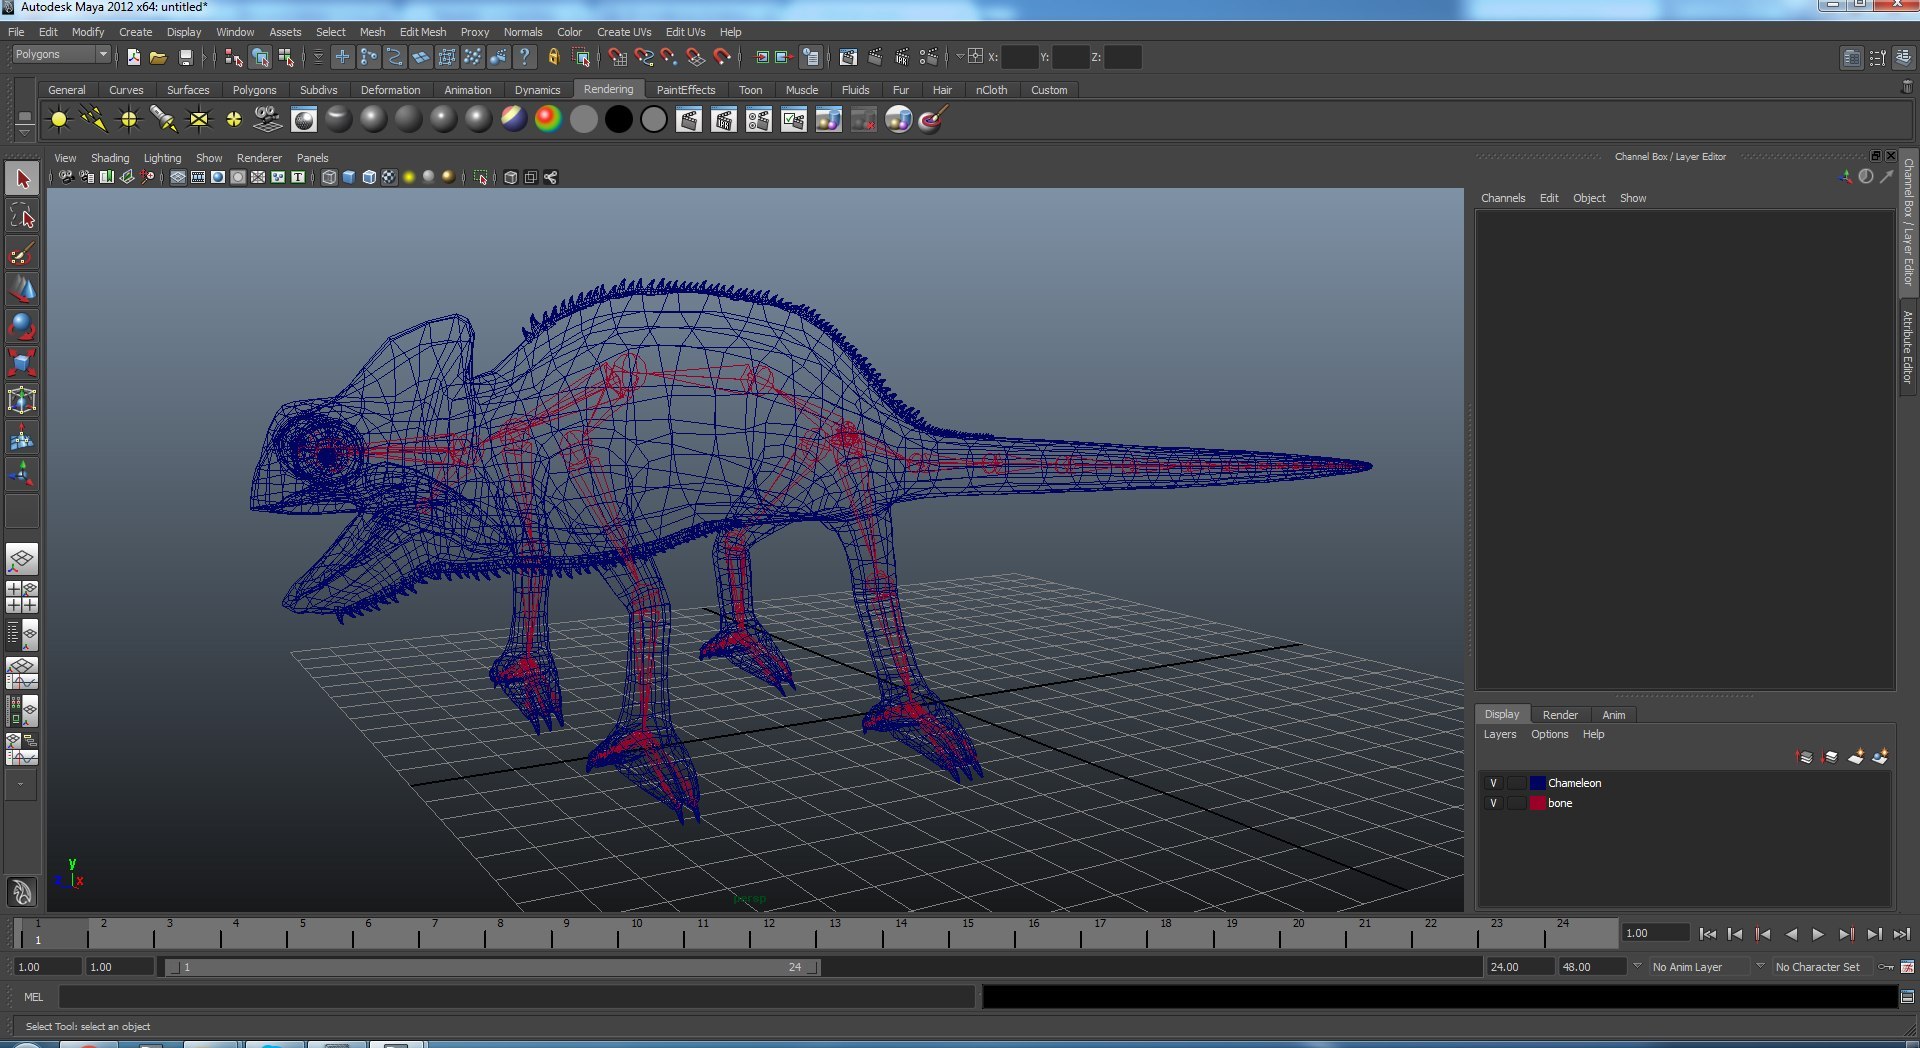1920x1048 pixels.
Task: Apply the black surface shader ball
Action: click(619, 120)
